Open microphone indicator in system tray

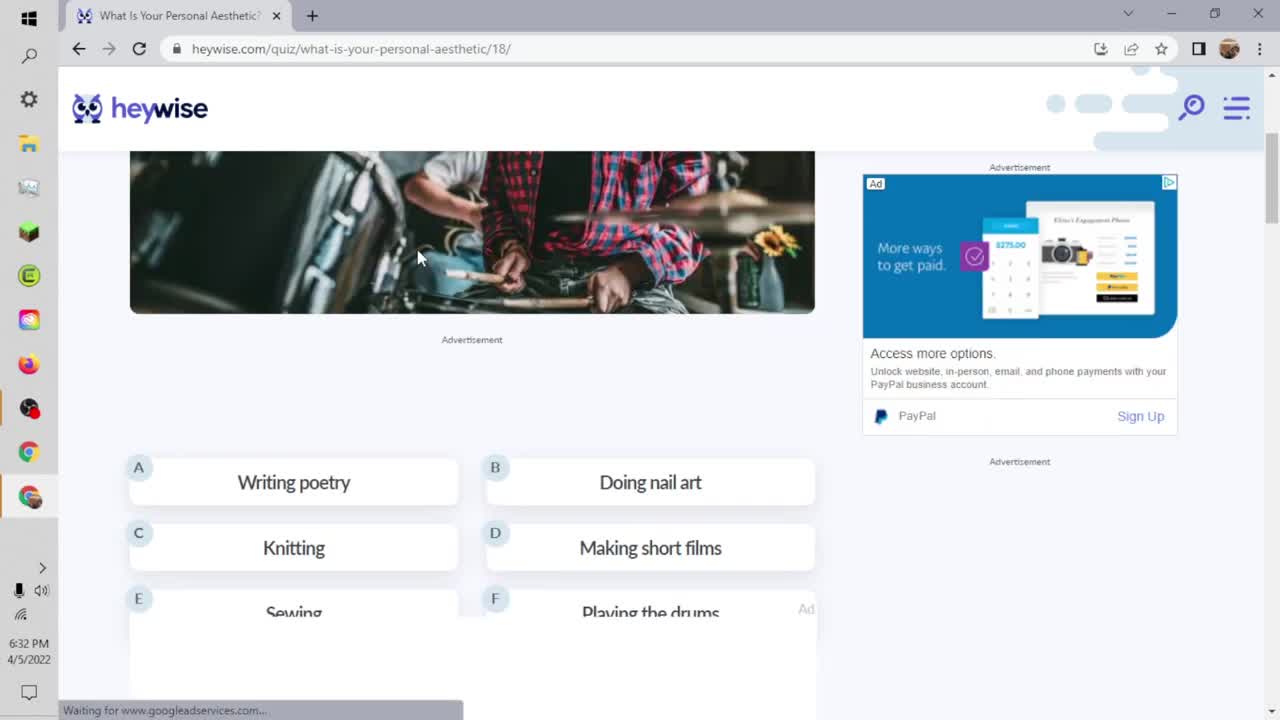pyautogui.click(x=18, y=590)
